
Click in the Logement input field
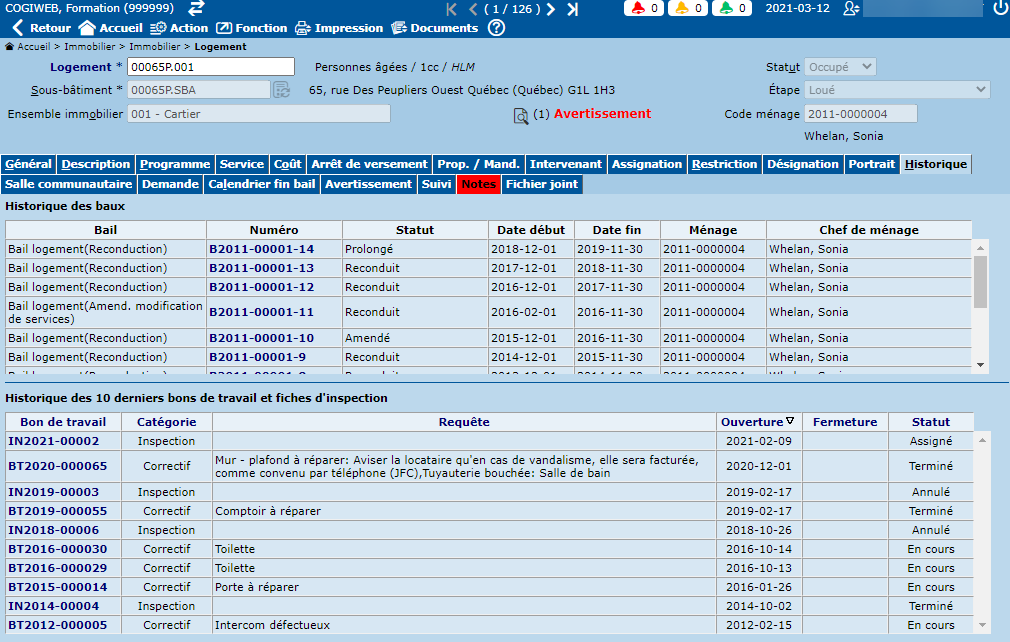click(212, 67)
